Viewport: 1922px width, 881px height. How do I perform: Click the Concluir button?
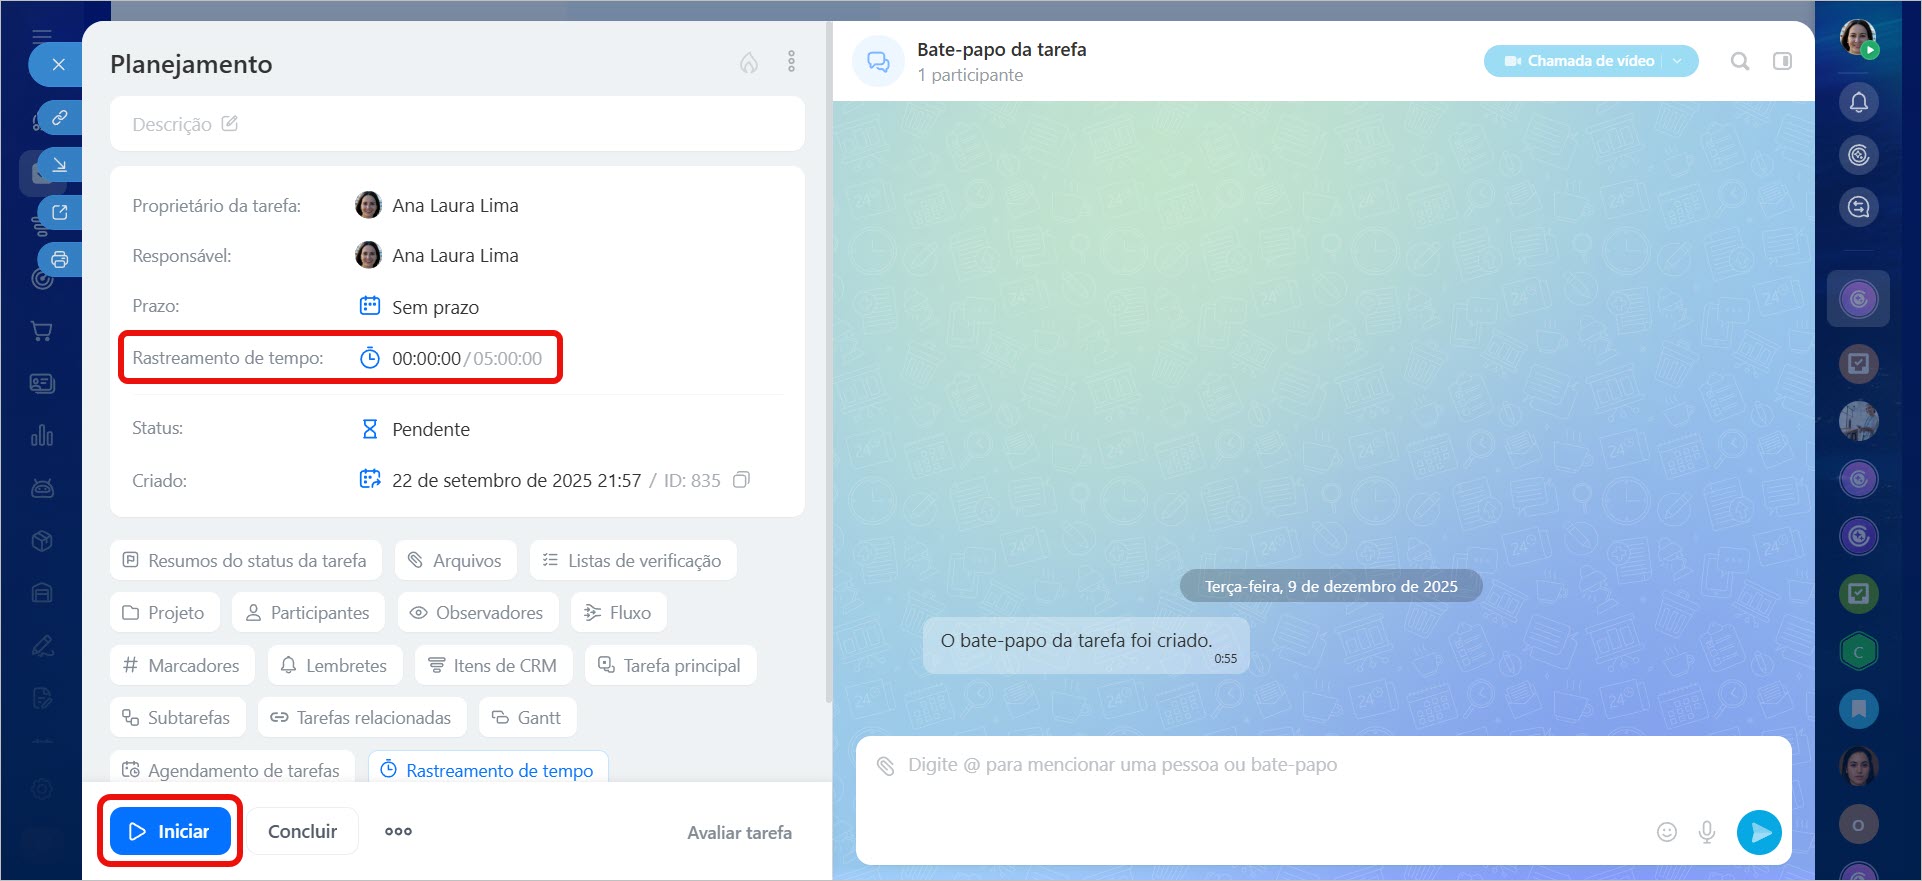coord(302,831)
